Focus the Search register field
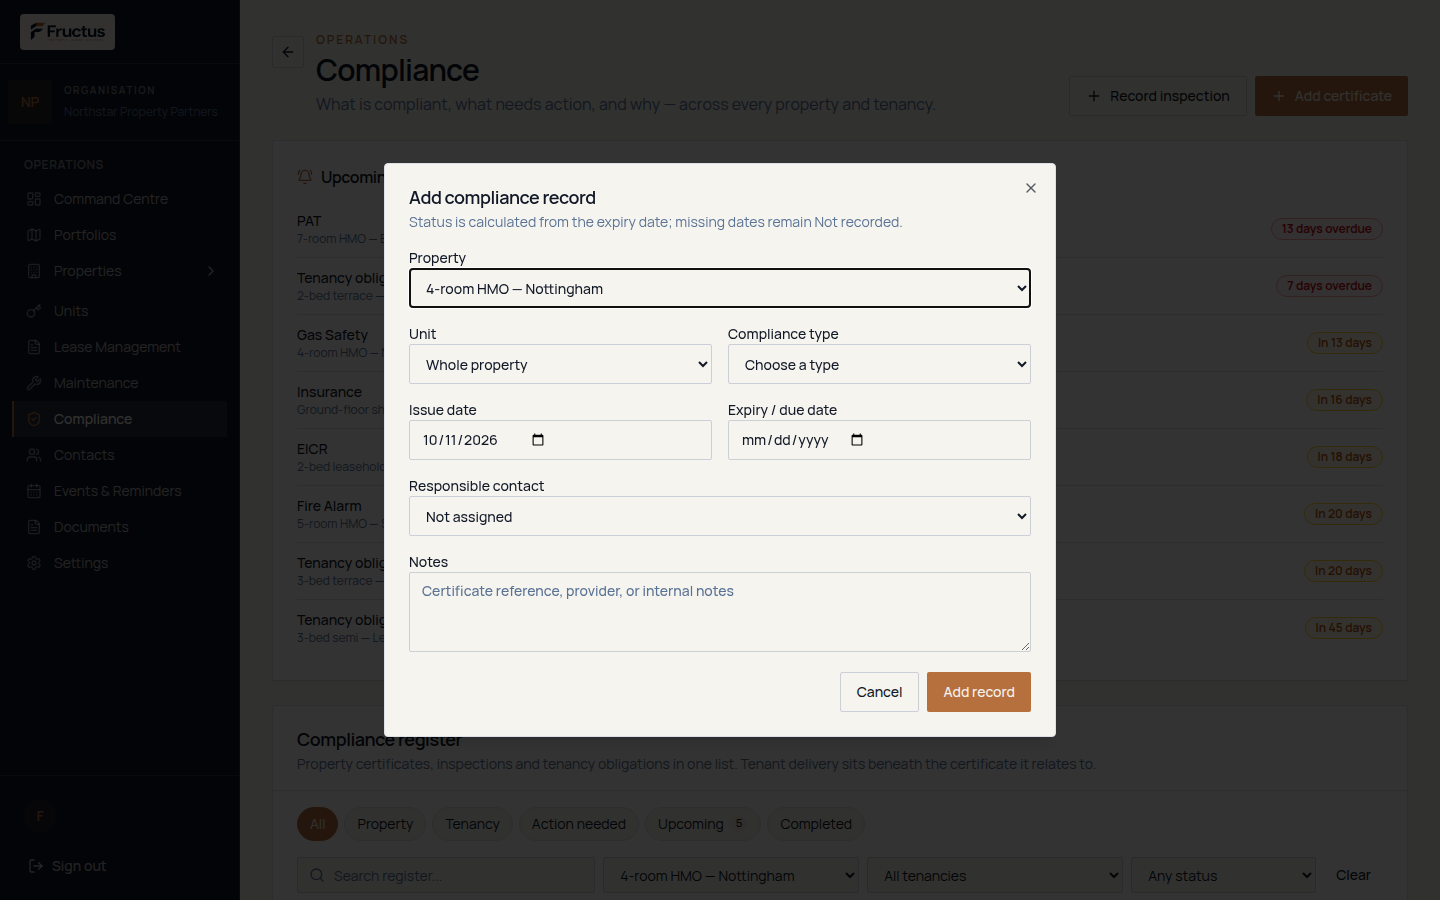1440x900 pixels. [x=446, y=876]
